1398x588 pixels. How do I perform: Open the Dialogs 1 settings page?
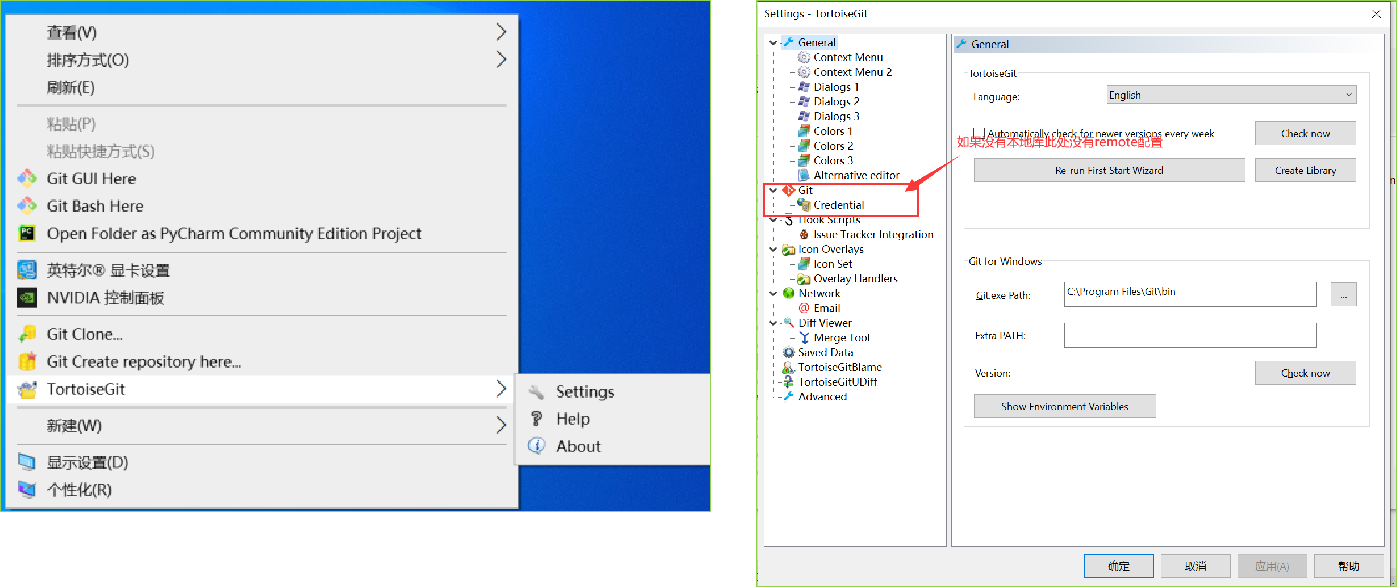point(836,87)
